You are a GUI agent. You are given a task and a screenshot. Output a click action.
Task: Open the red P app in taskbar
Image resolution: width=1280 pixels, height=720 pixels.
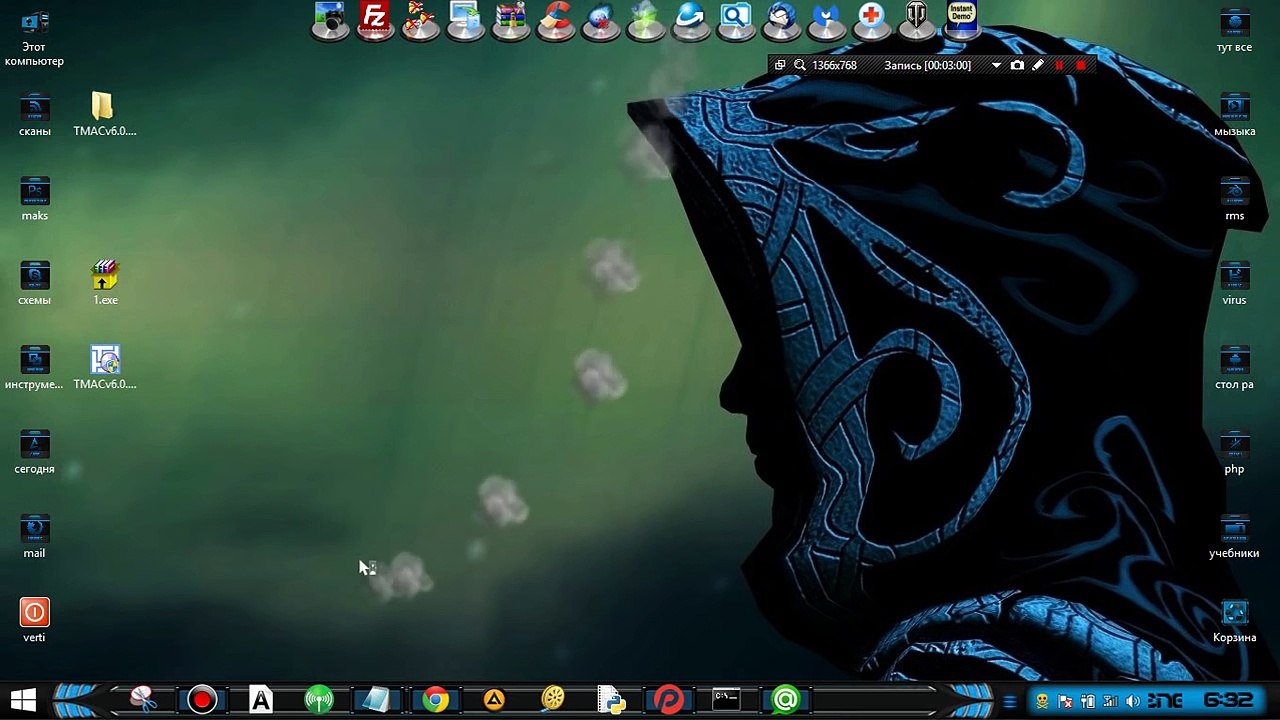[x=669, y=699]
